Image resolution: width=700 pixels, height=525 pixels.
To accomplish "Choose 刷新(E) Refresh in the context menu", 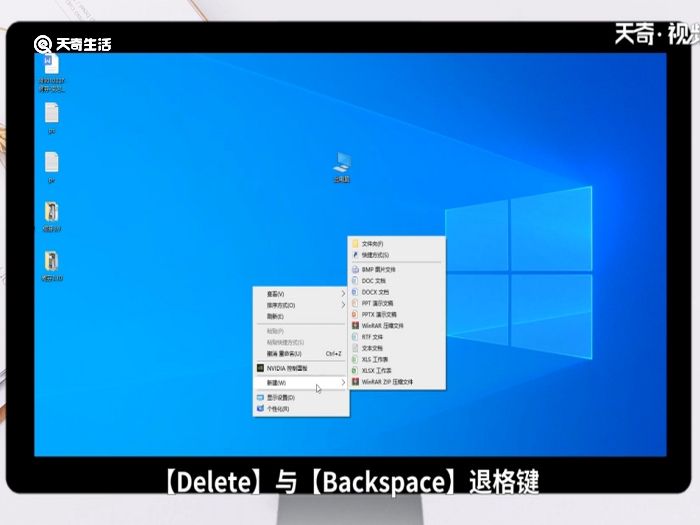I will point(301,316).
